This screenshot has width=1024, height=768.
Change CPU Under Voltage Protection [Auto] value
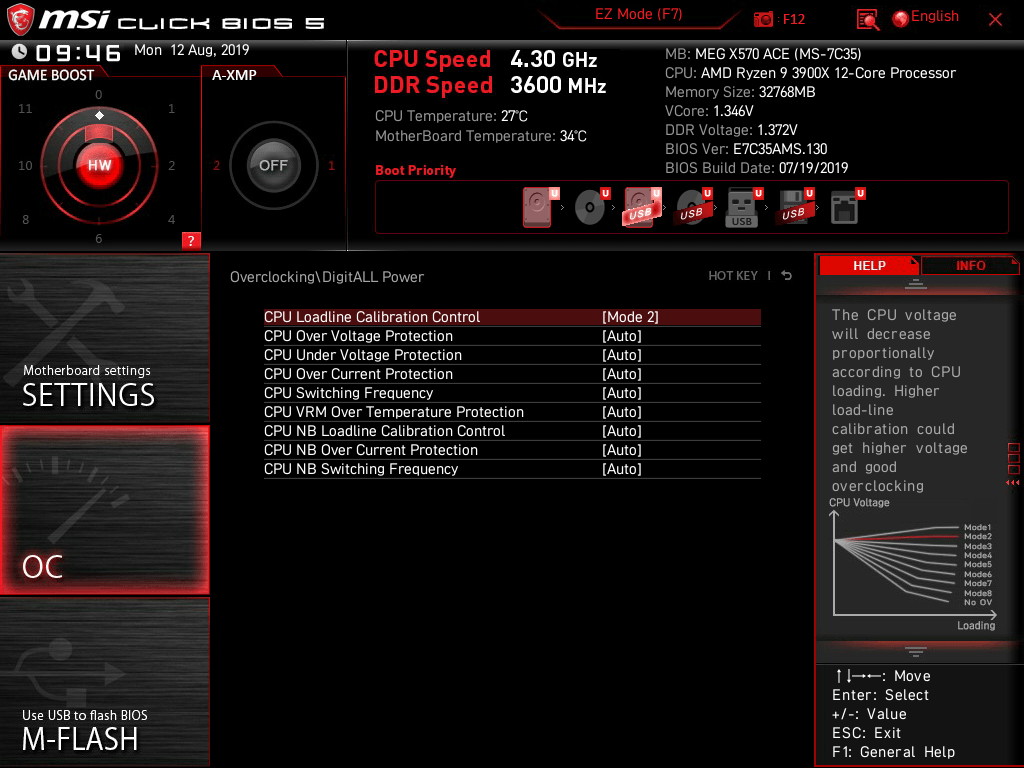(x=622, y=355)
